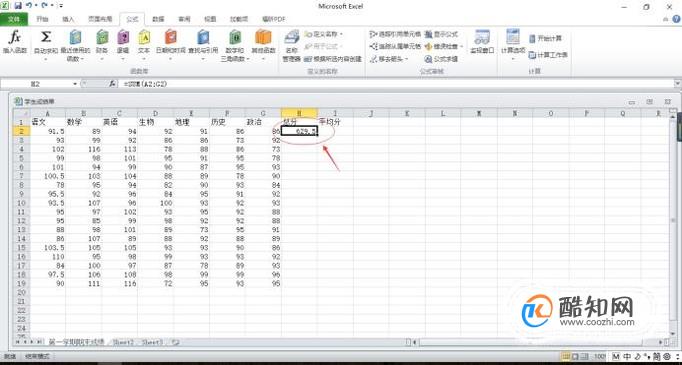Switch to the 数据 ribbon tab
This screenshot has height=365, width=682.
click(x=158, y=19)
